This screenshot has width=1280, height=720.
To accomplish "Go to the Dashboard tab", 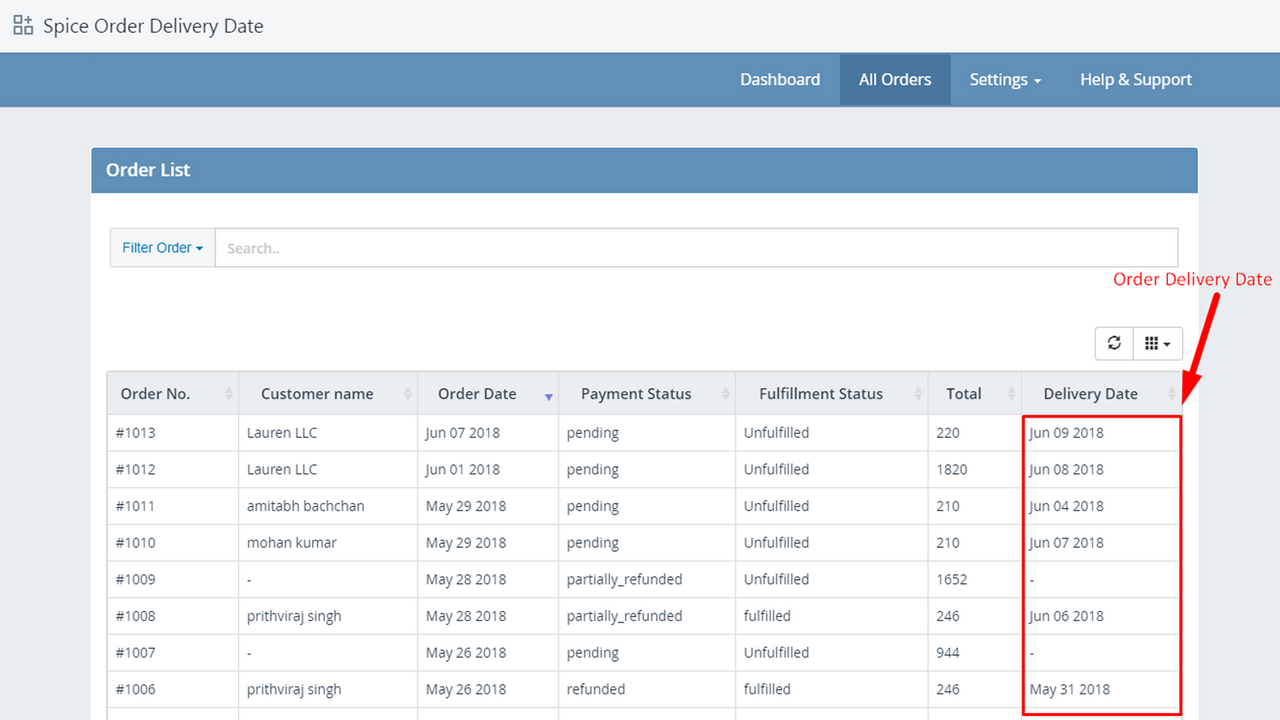I will [780, 80].
